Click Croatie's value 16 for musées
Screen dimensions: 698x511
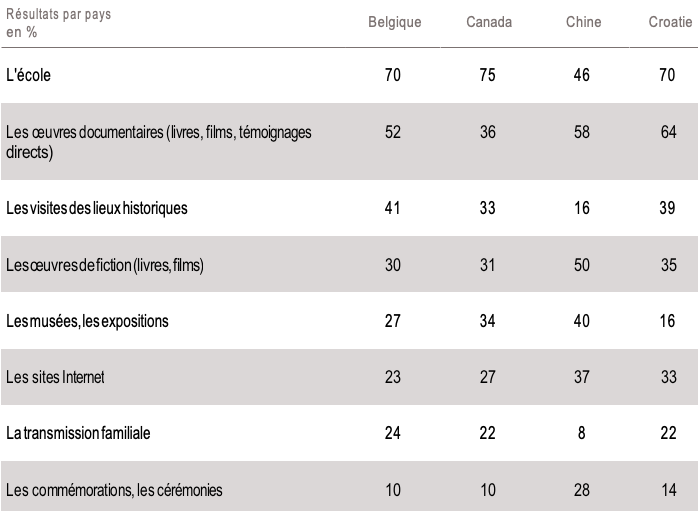pos(669,321)
